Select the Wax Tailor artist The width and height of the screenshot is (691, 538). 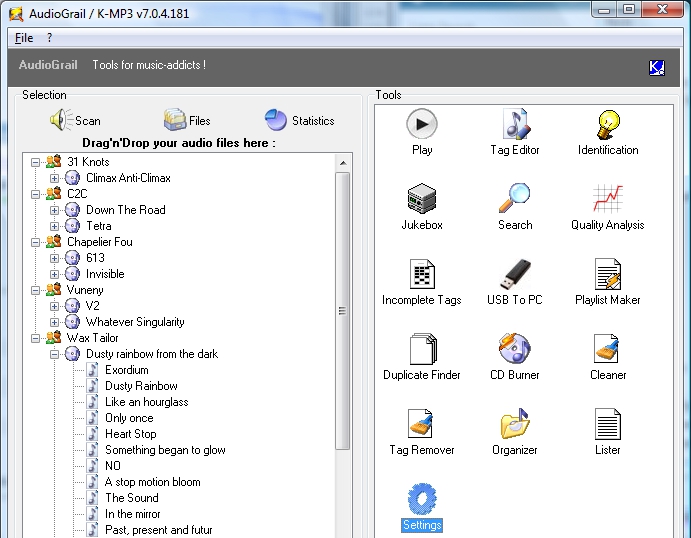(x=93, y=338)
